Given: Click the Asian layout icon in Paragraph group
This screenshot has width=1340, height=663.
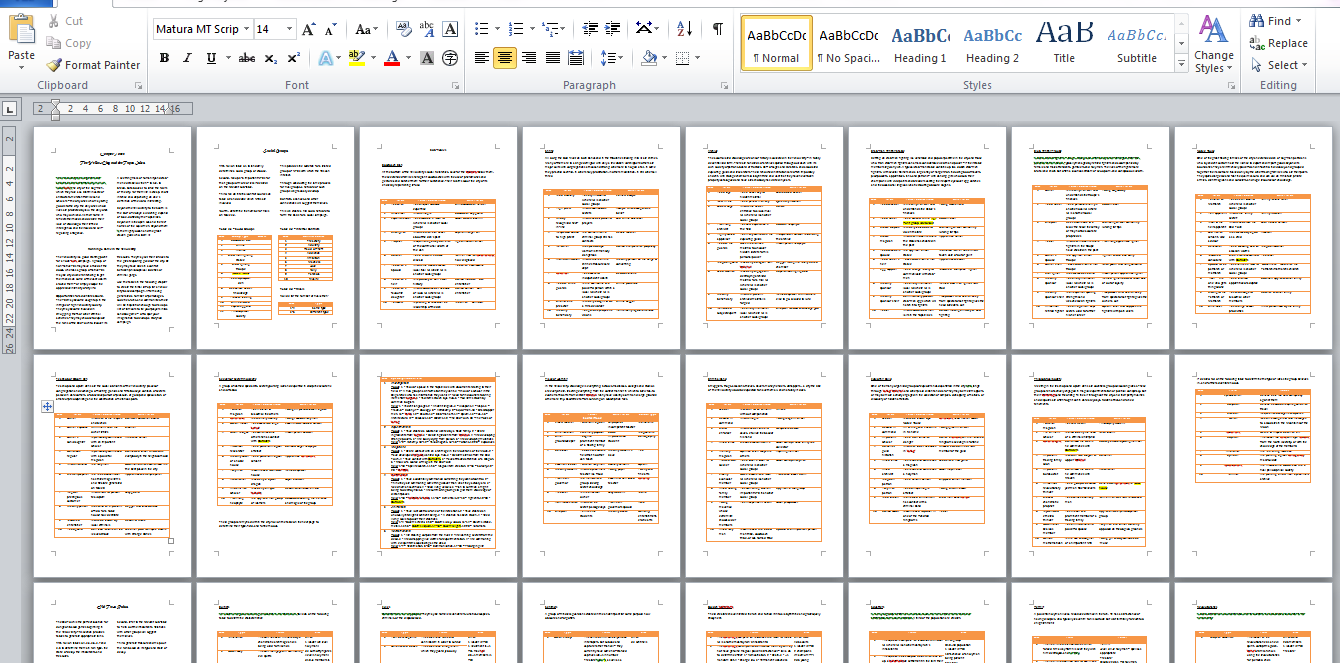Looking at the screenshot, I should [648, 29].
